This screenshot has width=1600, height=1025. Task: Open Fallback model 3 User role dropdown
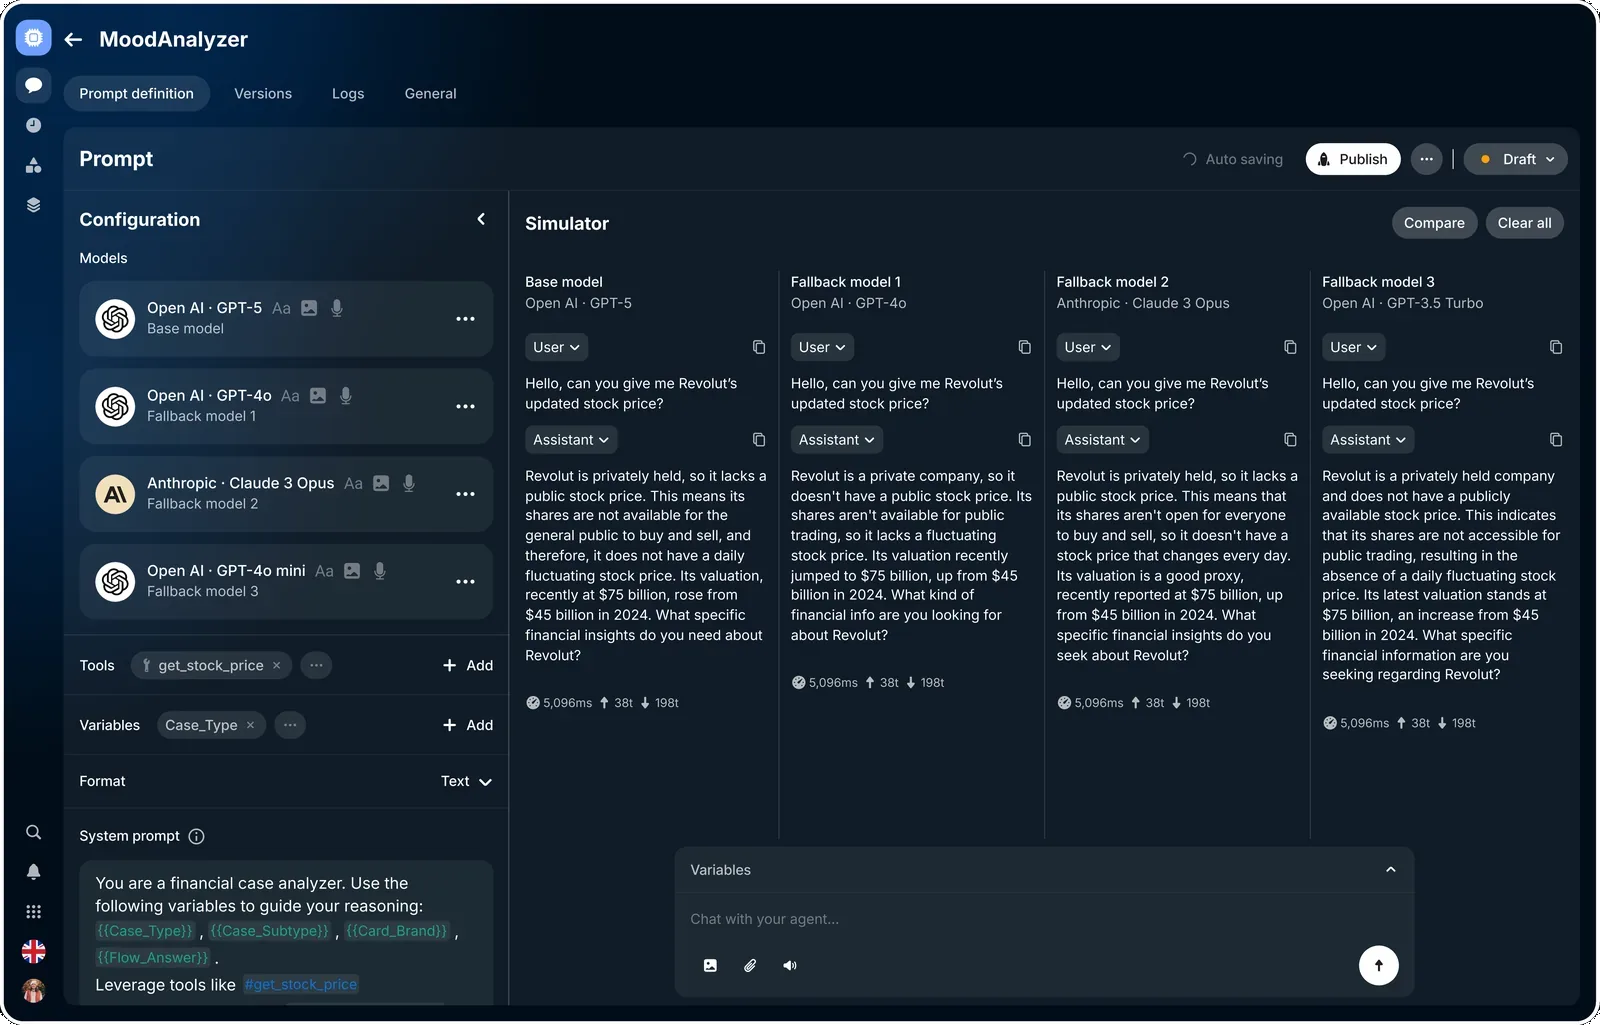[x=1353, y=347]
